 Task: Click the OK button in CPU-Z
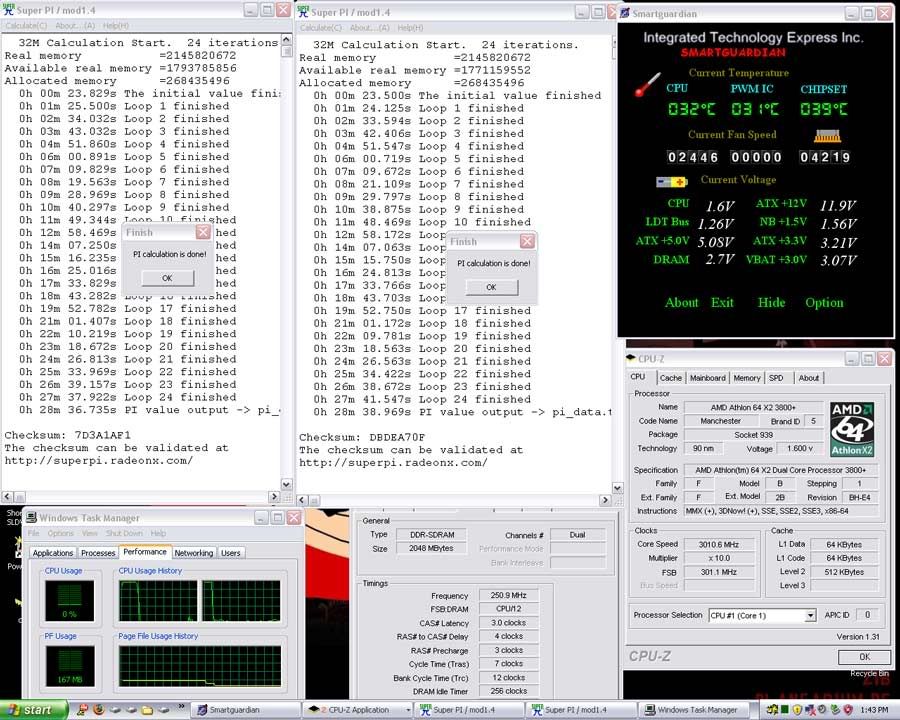pyautogui.click(x=864, y=657)
